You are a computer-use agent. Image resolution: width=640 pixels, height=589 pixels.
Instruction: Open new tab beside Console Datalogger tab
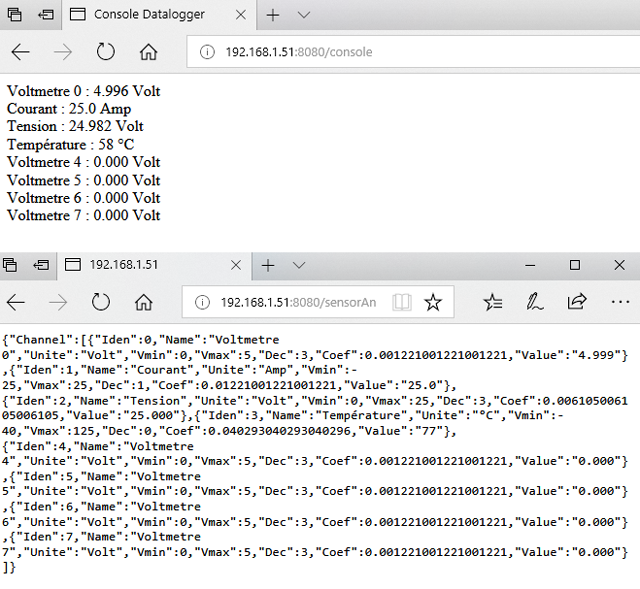tap(273, 15)
